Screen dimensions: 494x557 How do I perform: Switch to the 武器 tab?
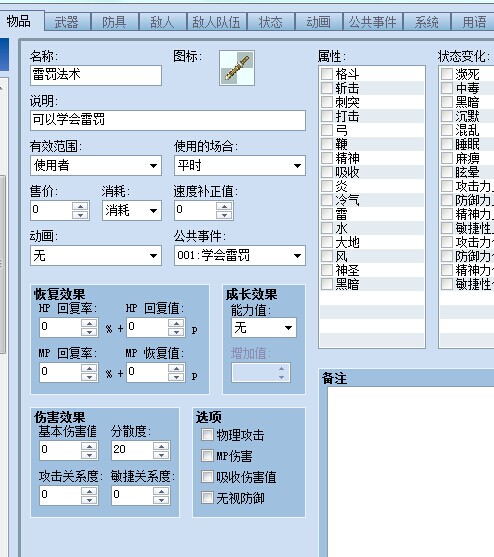[67, 22]
